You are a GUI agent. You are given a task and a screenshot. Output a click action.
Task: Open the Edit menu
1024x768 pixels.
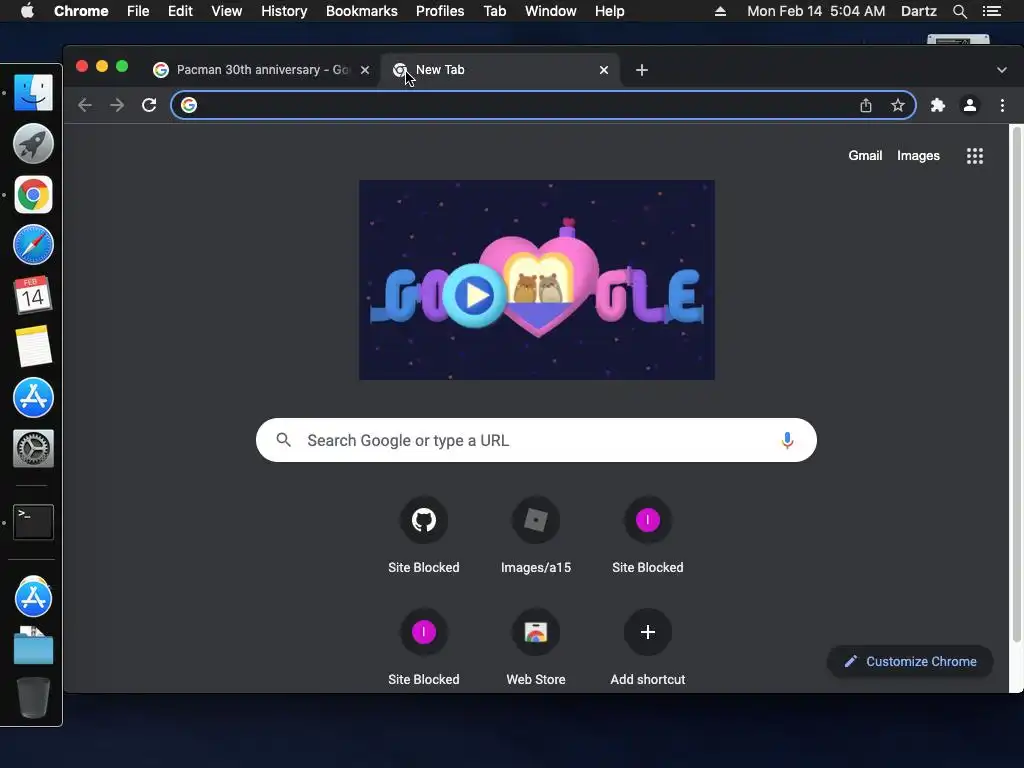coord(180,11)
